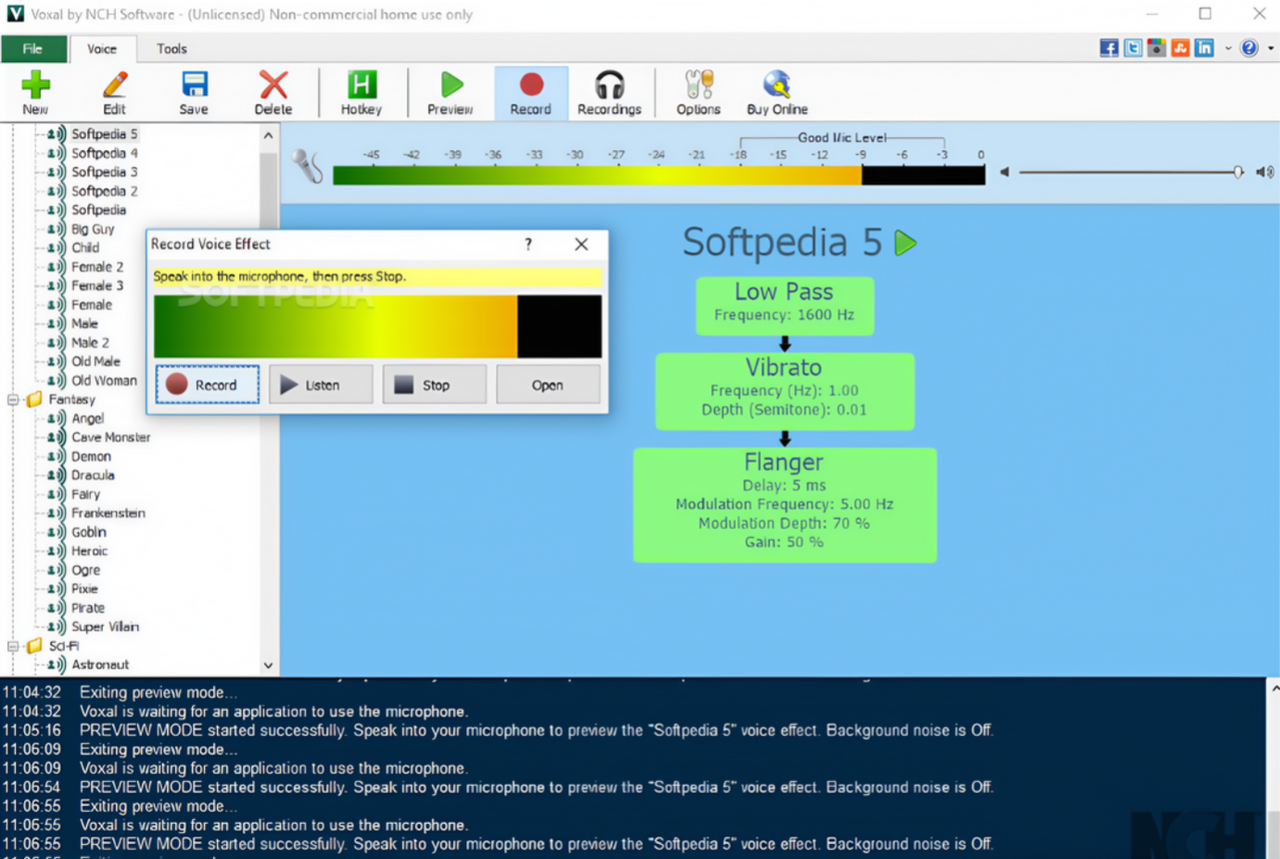Screen dimensions: 1280x859
Task: Select the Male 2 voice
Action: pyautogui.click(x=91, y=342)
